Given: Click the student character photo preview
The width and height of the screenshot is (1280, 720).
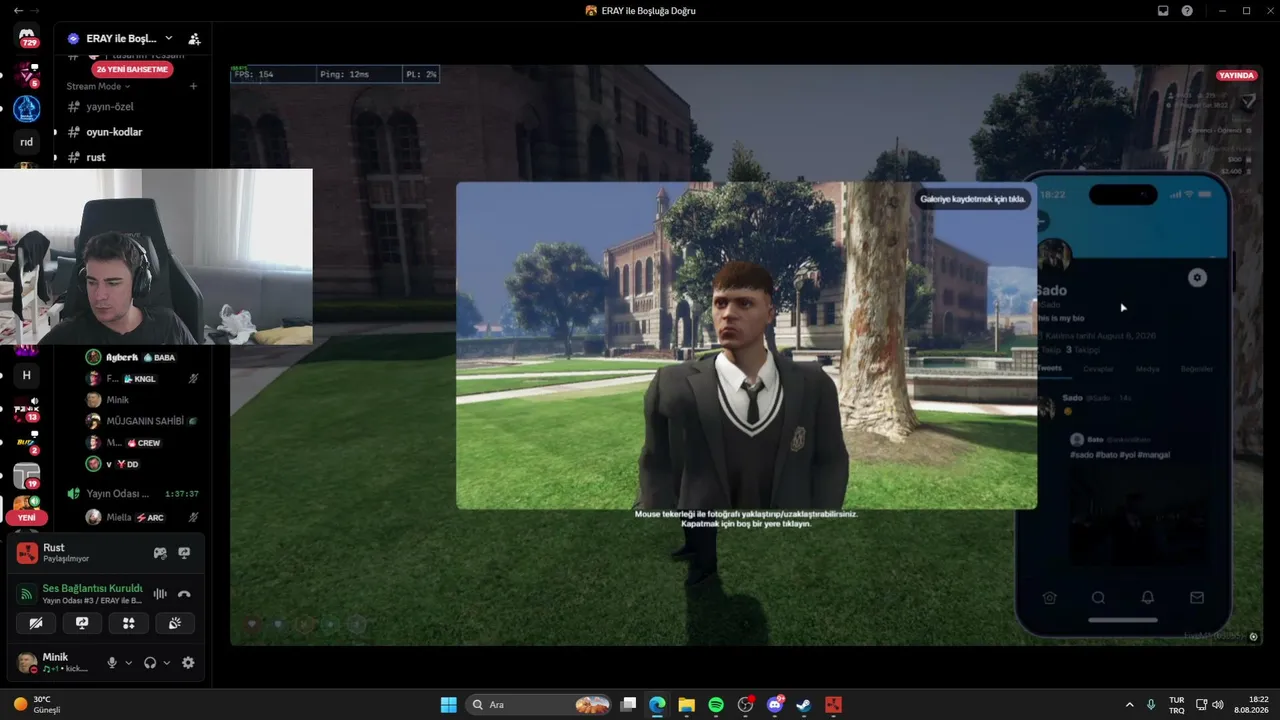Looking at the screenshot, I should (x=746, y=345).
